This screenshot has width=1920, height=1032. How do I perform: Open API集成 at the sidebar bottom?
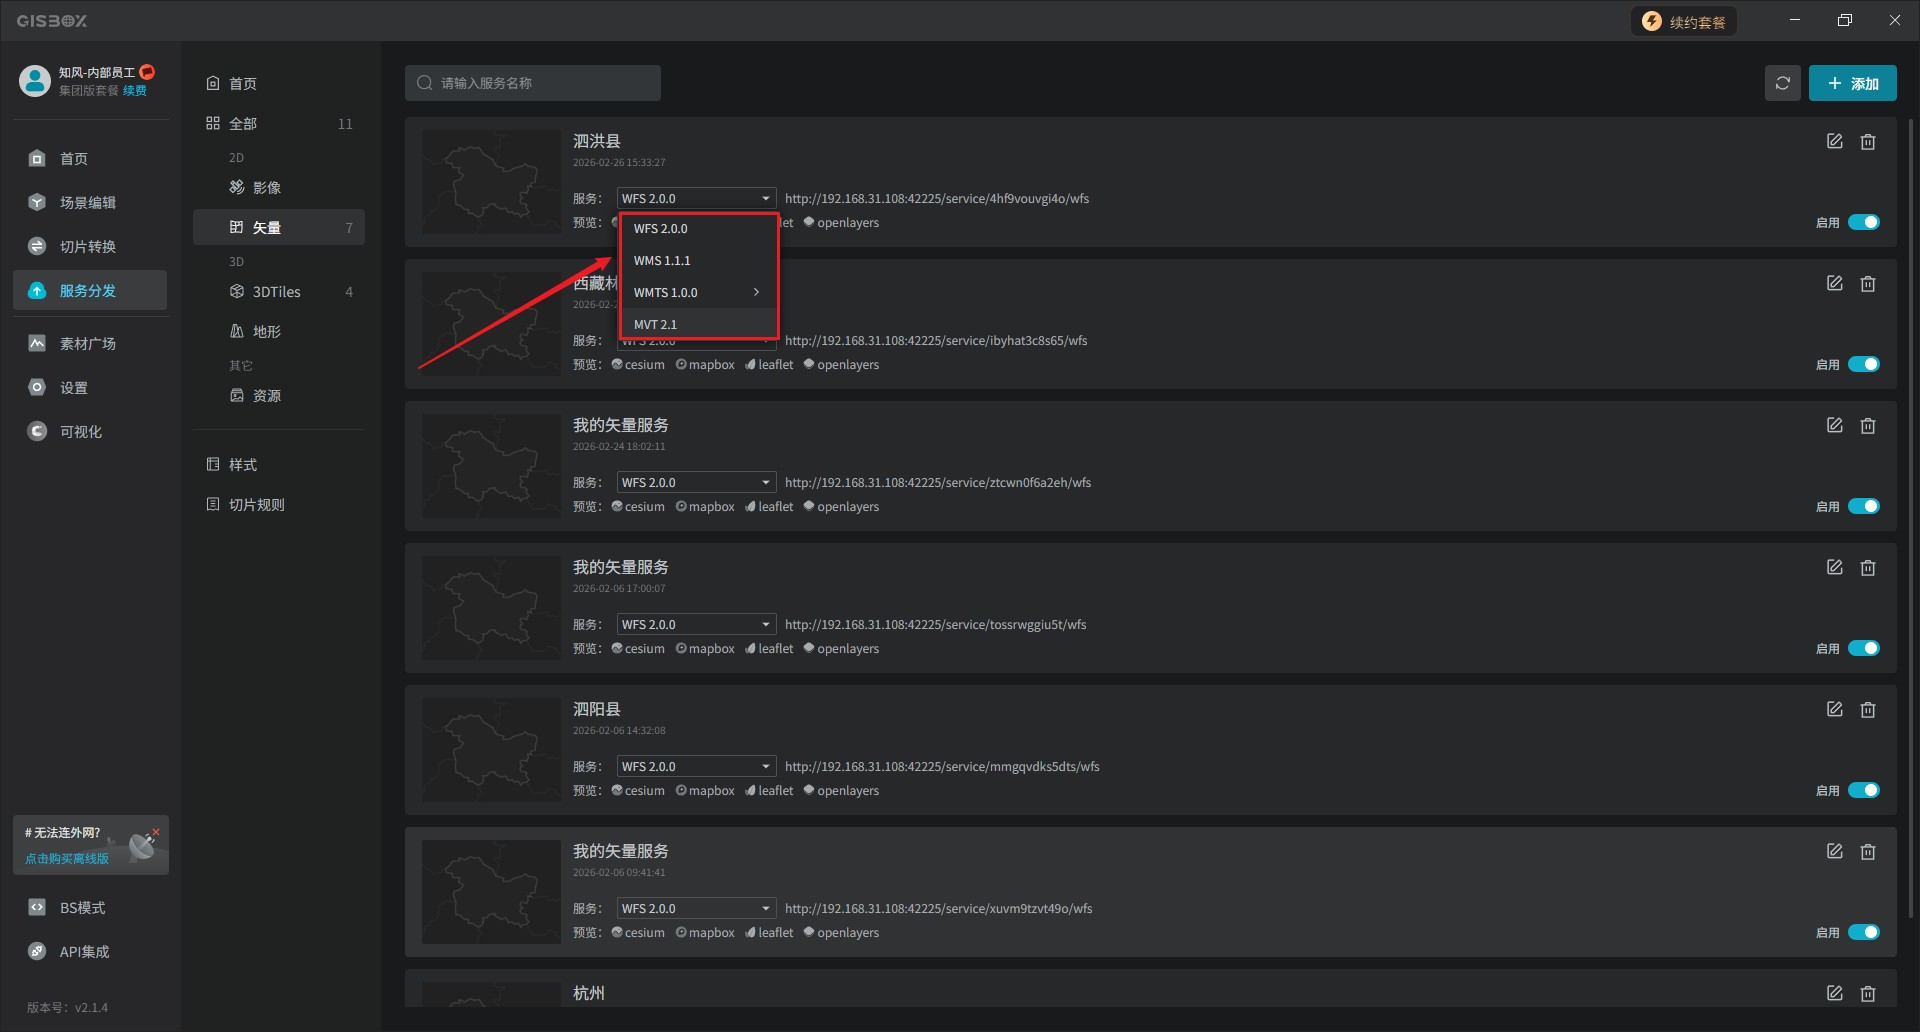point(84,952)
